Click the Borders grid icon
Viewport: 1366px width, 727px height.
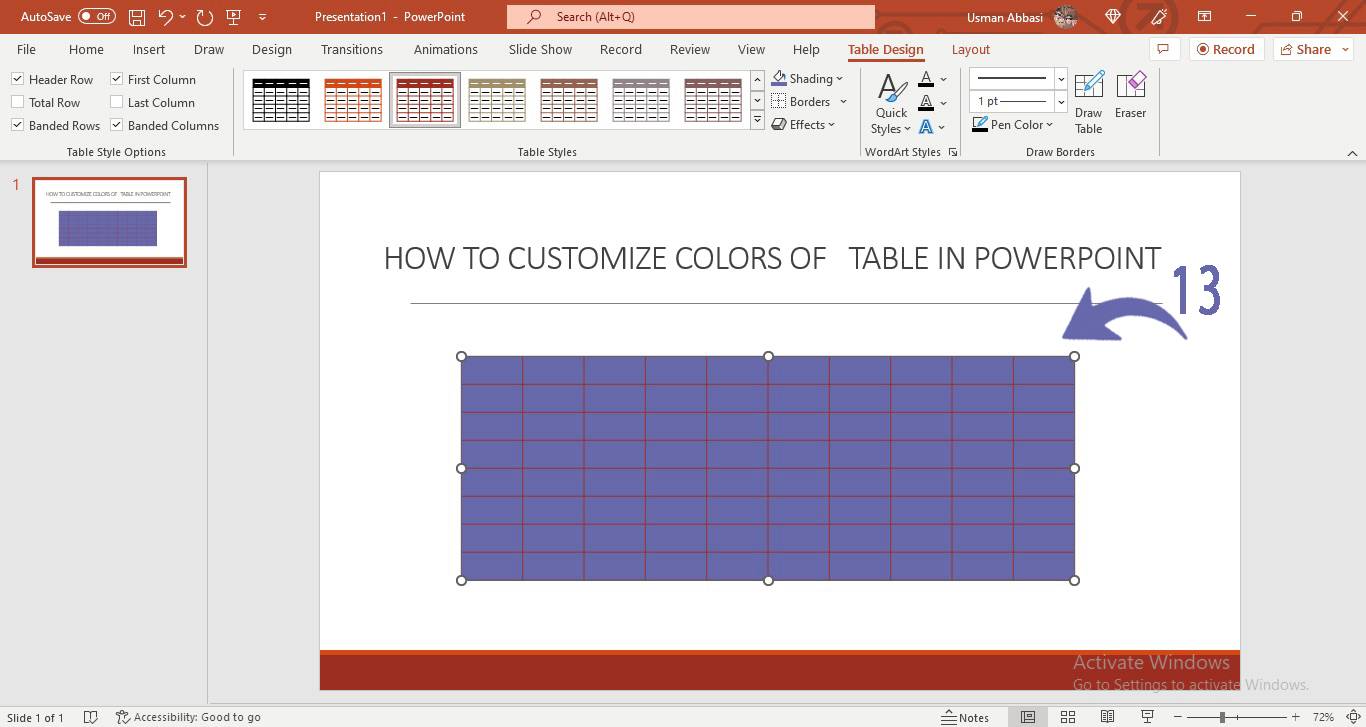(779, 101)
